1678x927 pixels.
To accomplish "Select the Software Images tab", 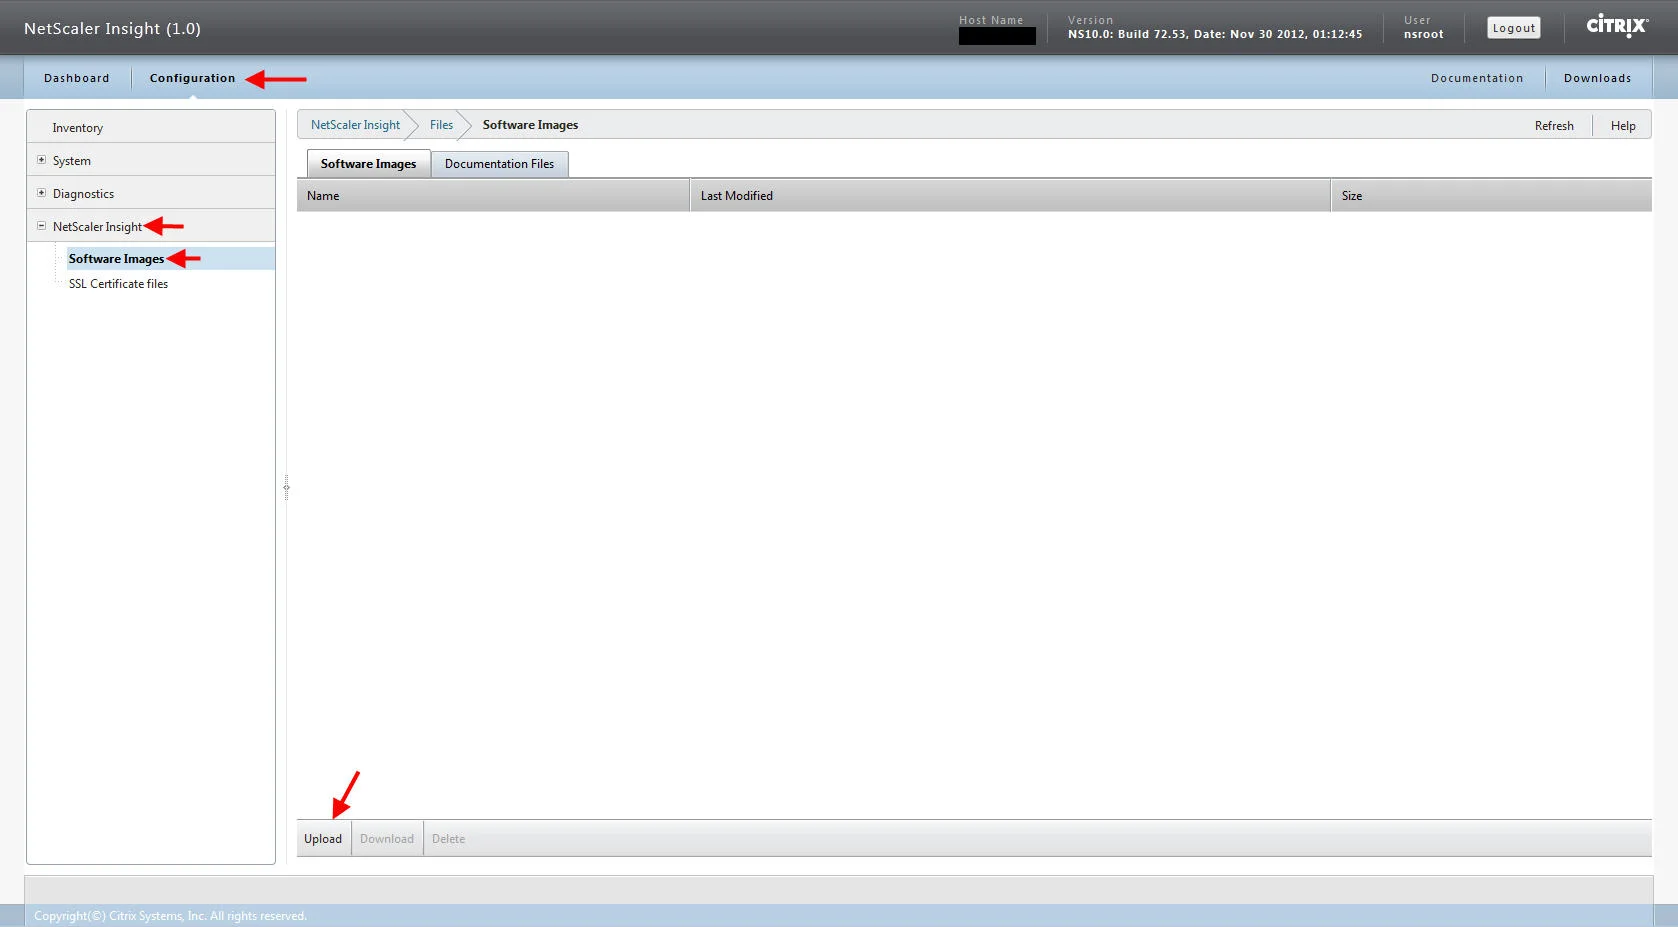I will tap(368, 164).
